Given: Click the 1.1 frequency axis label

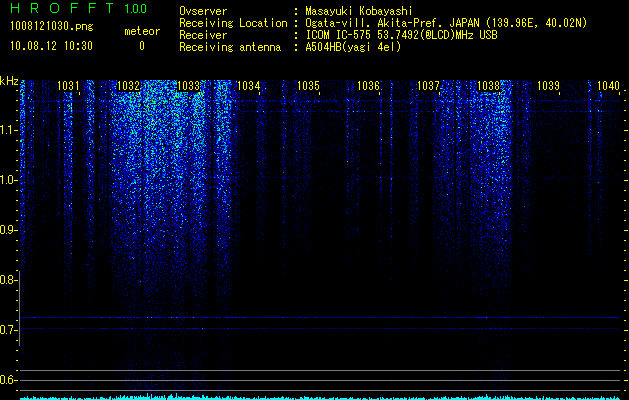Looking at the screenshot, I should (8, 130).
